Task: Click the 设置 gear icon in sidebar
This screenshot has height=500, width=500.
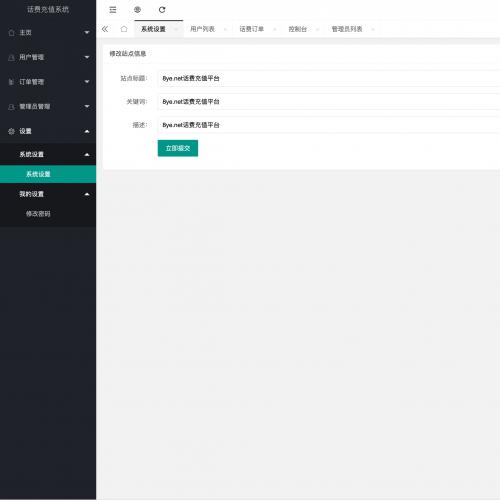Action: [11, 131]
